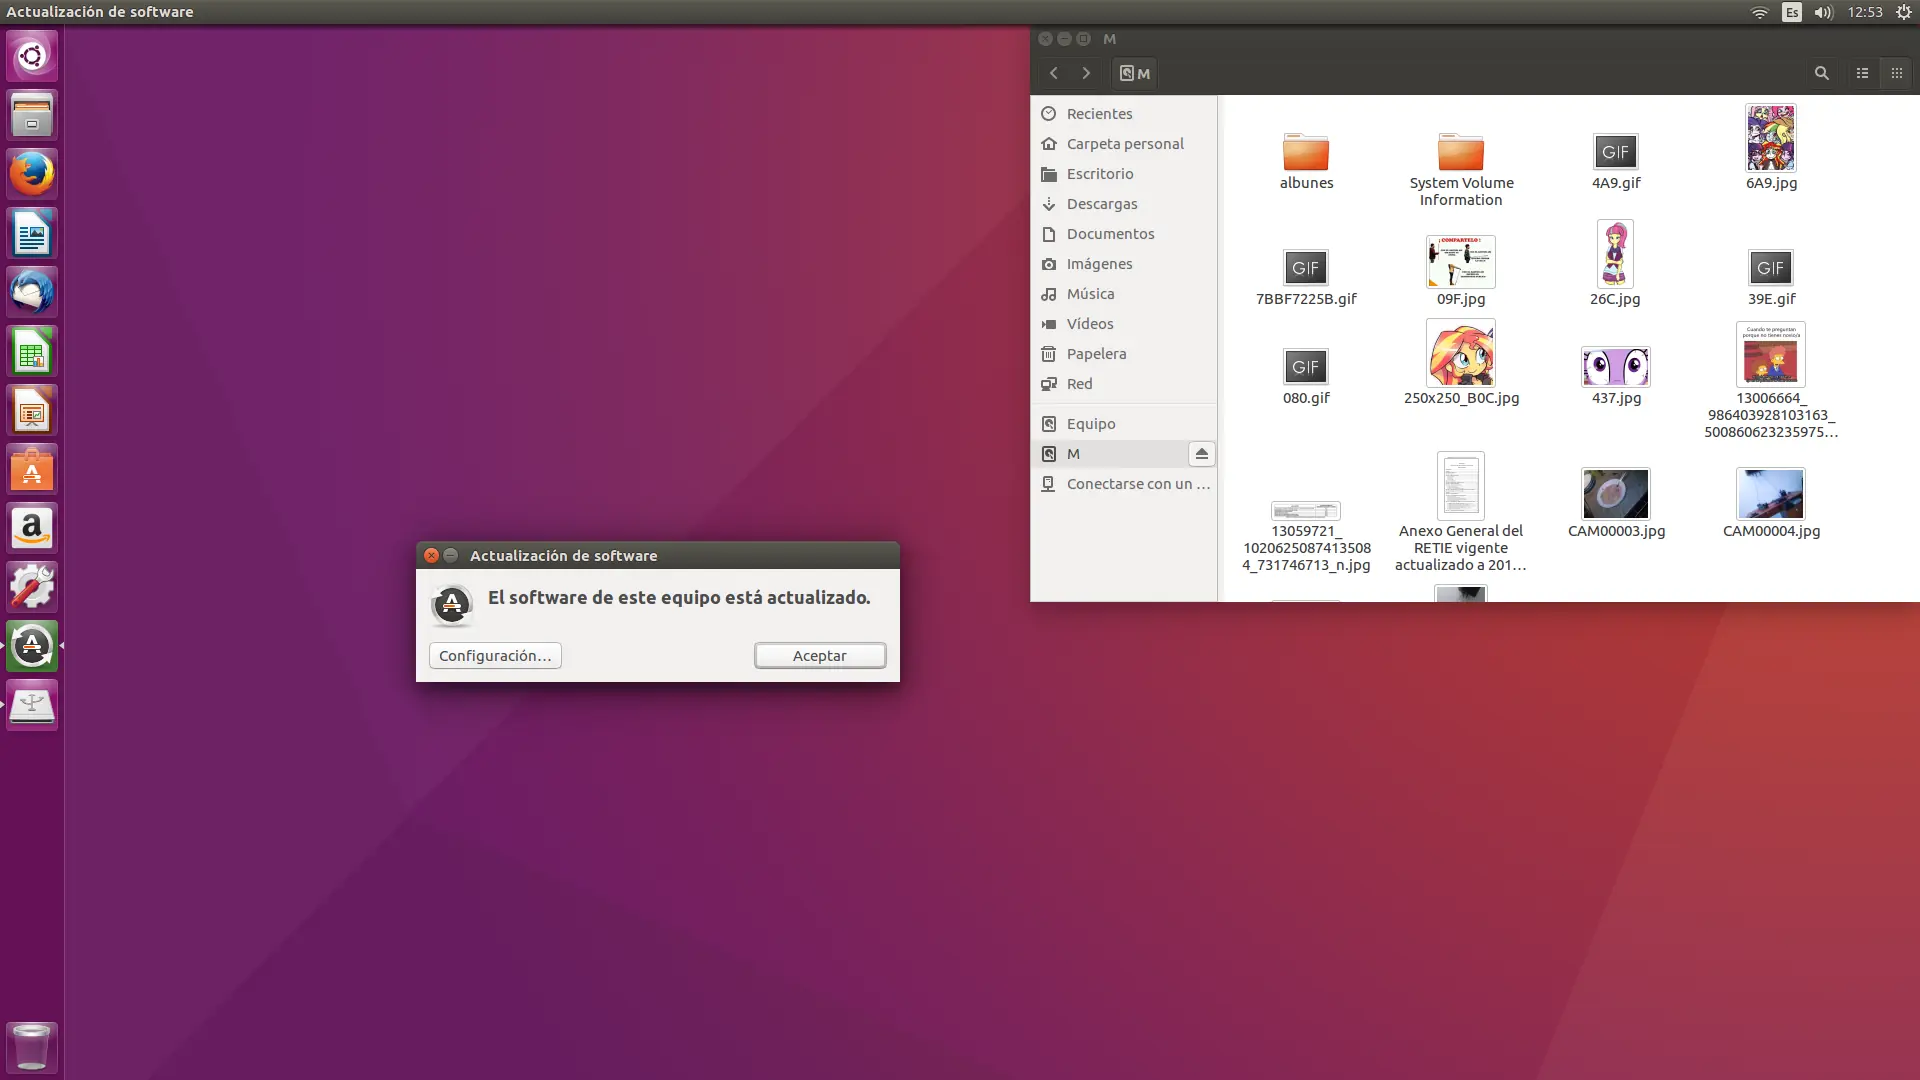Open the Trash in the launcher
This screenshot has height=1080, width=1920.
(31, 1046)
